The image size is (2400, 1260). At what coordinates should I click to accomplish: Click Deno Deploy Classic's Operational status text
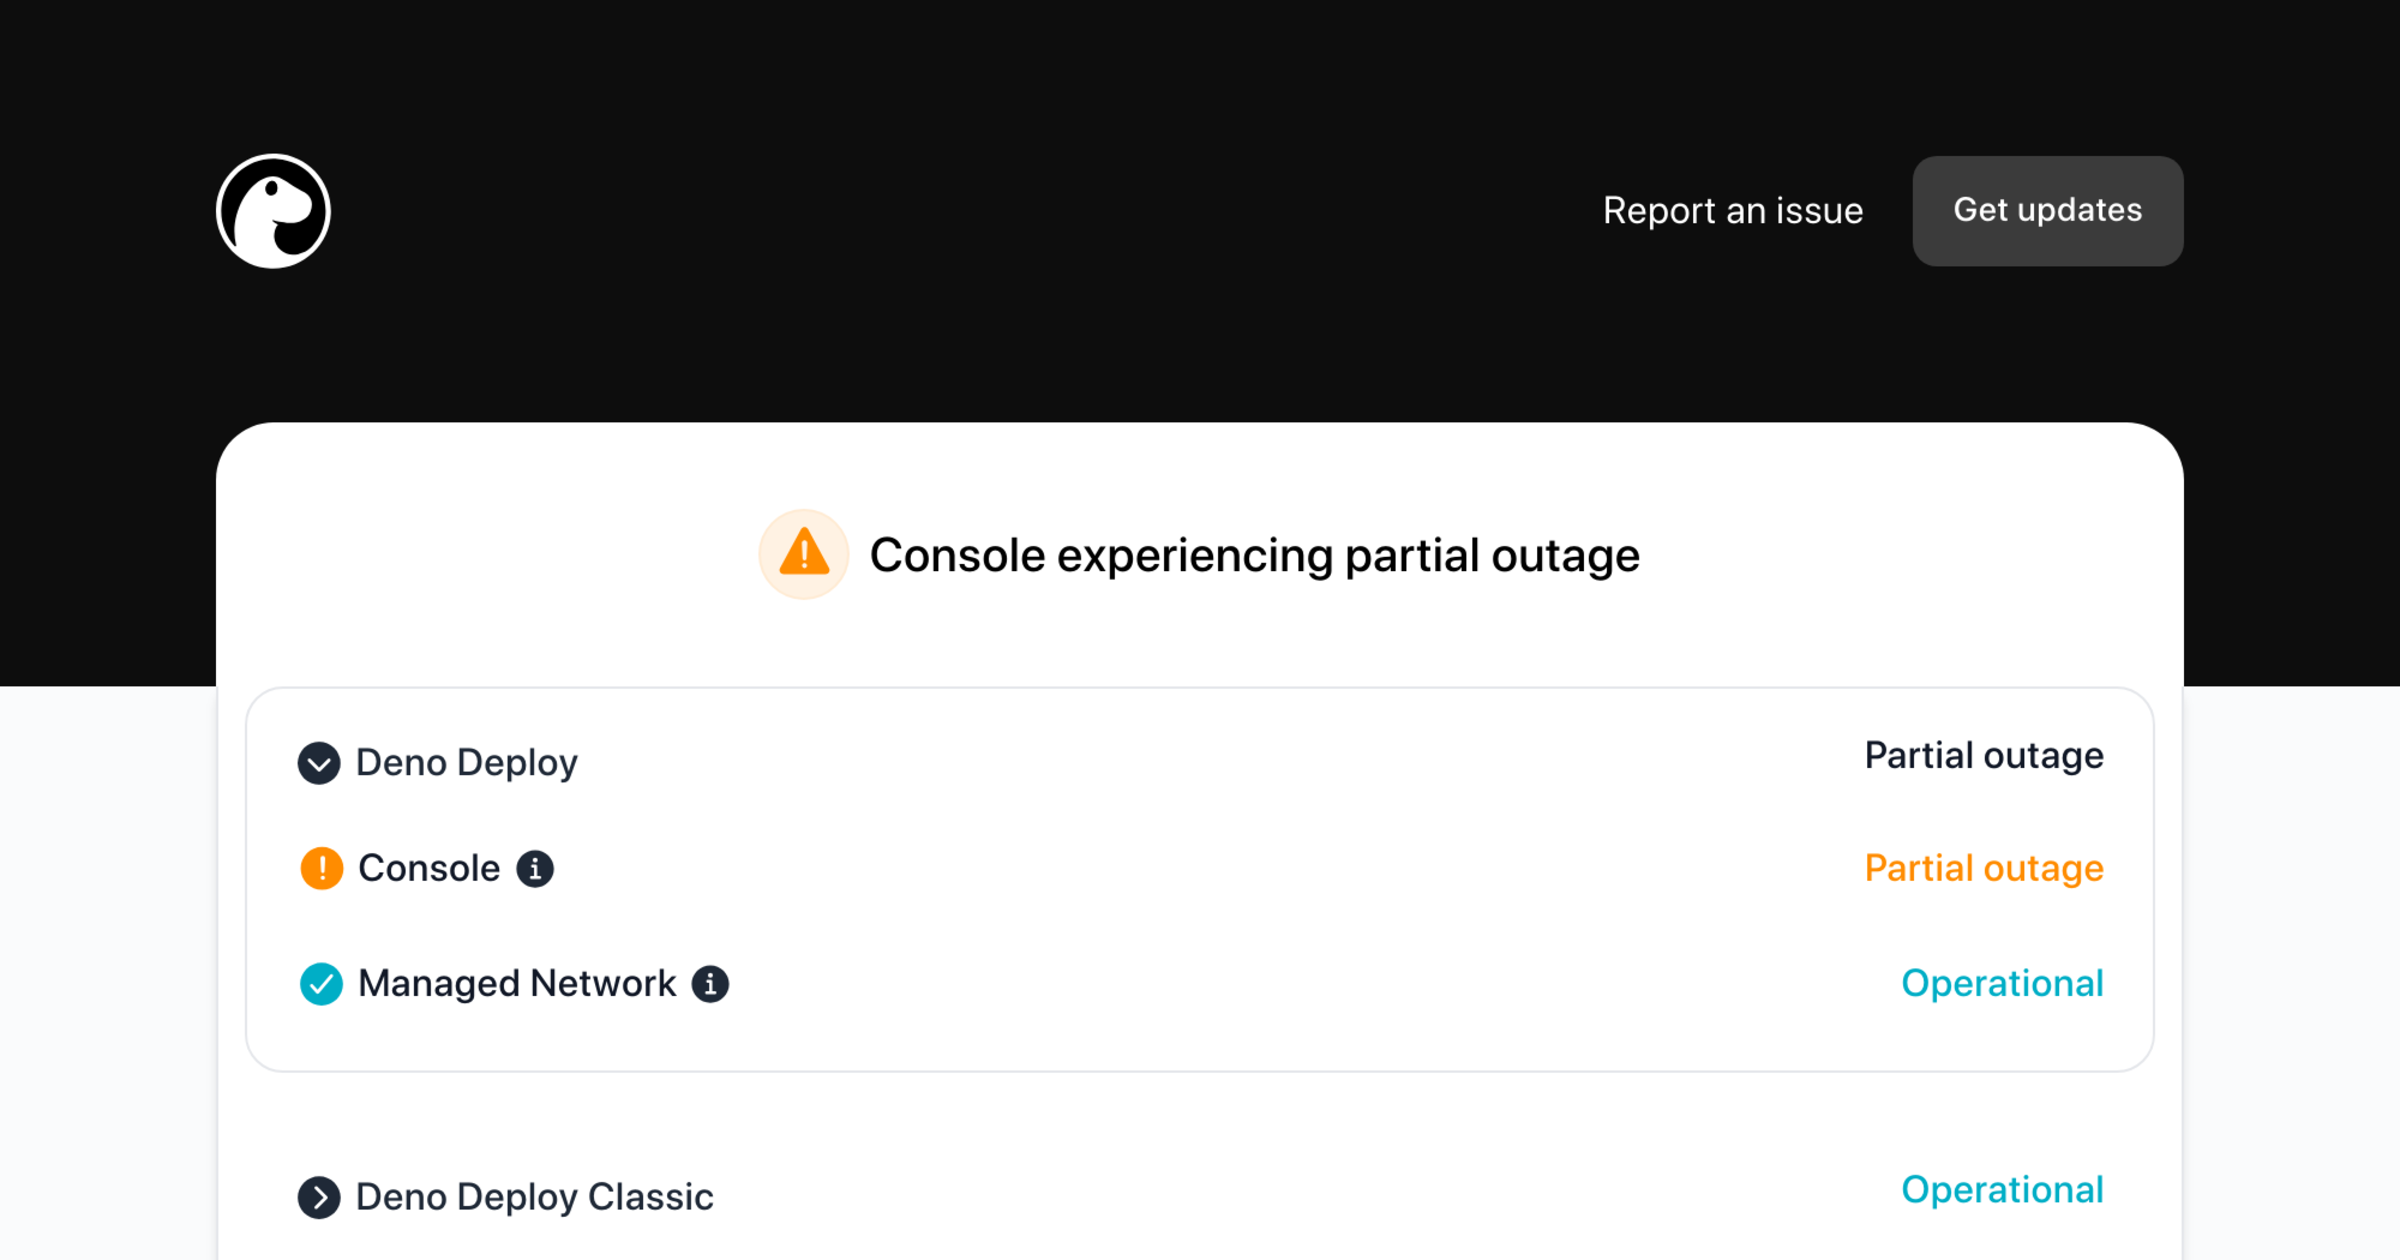tap(2002, 1190)
